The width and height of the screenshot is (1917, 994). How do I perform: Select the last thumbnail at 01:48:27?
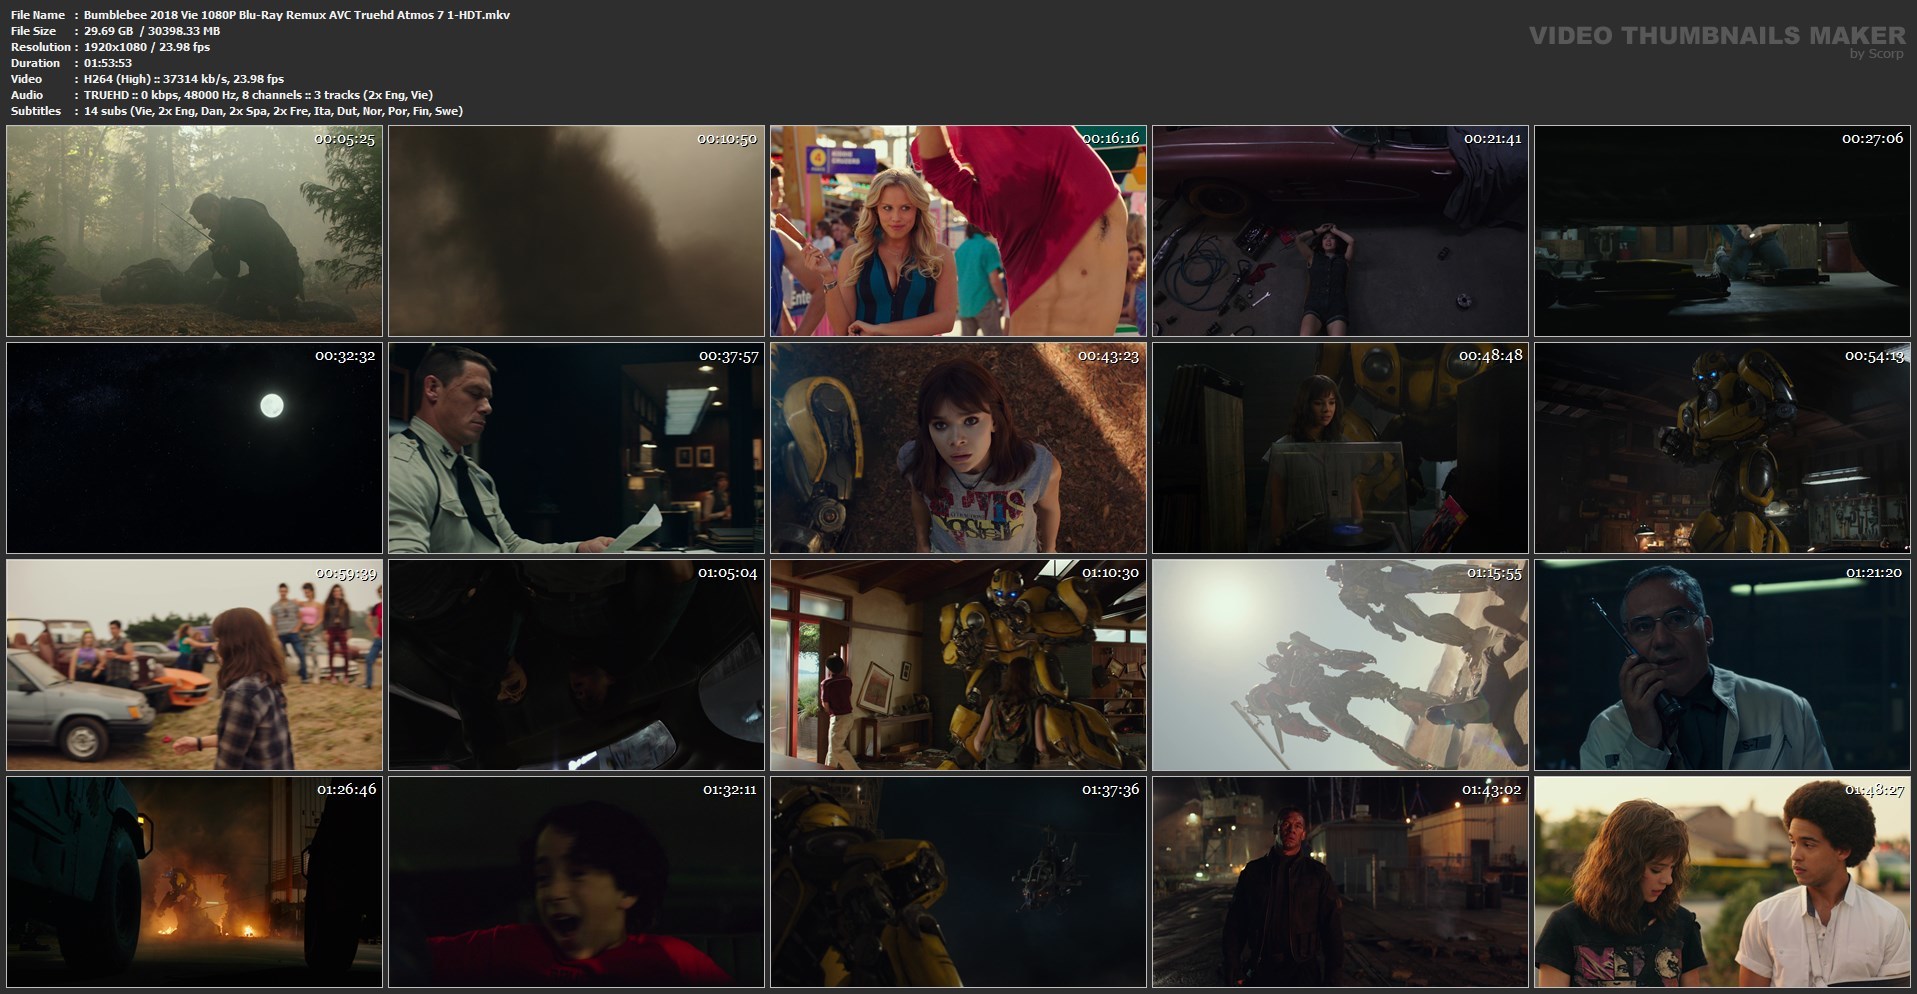(x=1722, y=882)
